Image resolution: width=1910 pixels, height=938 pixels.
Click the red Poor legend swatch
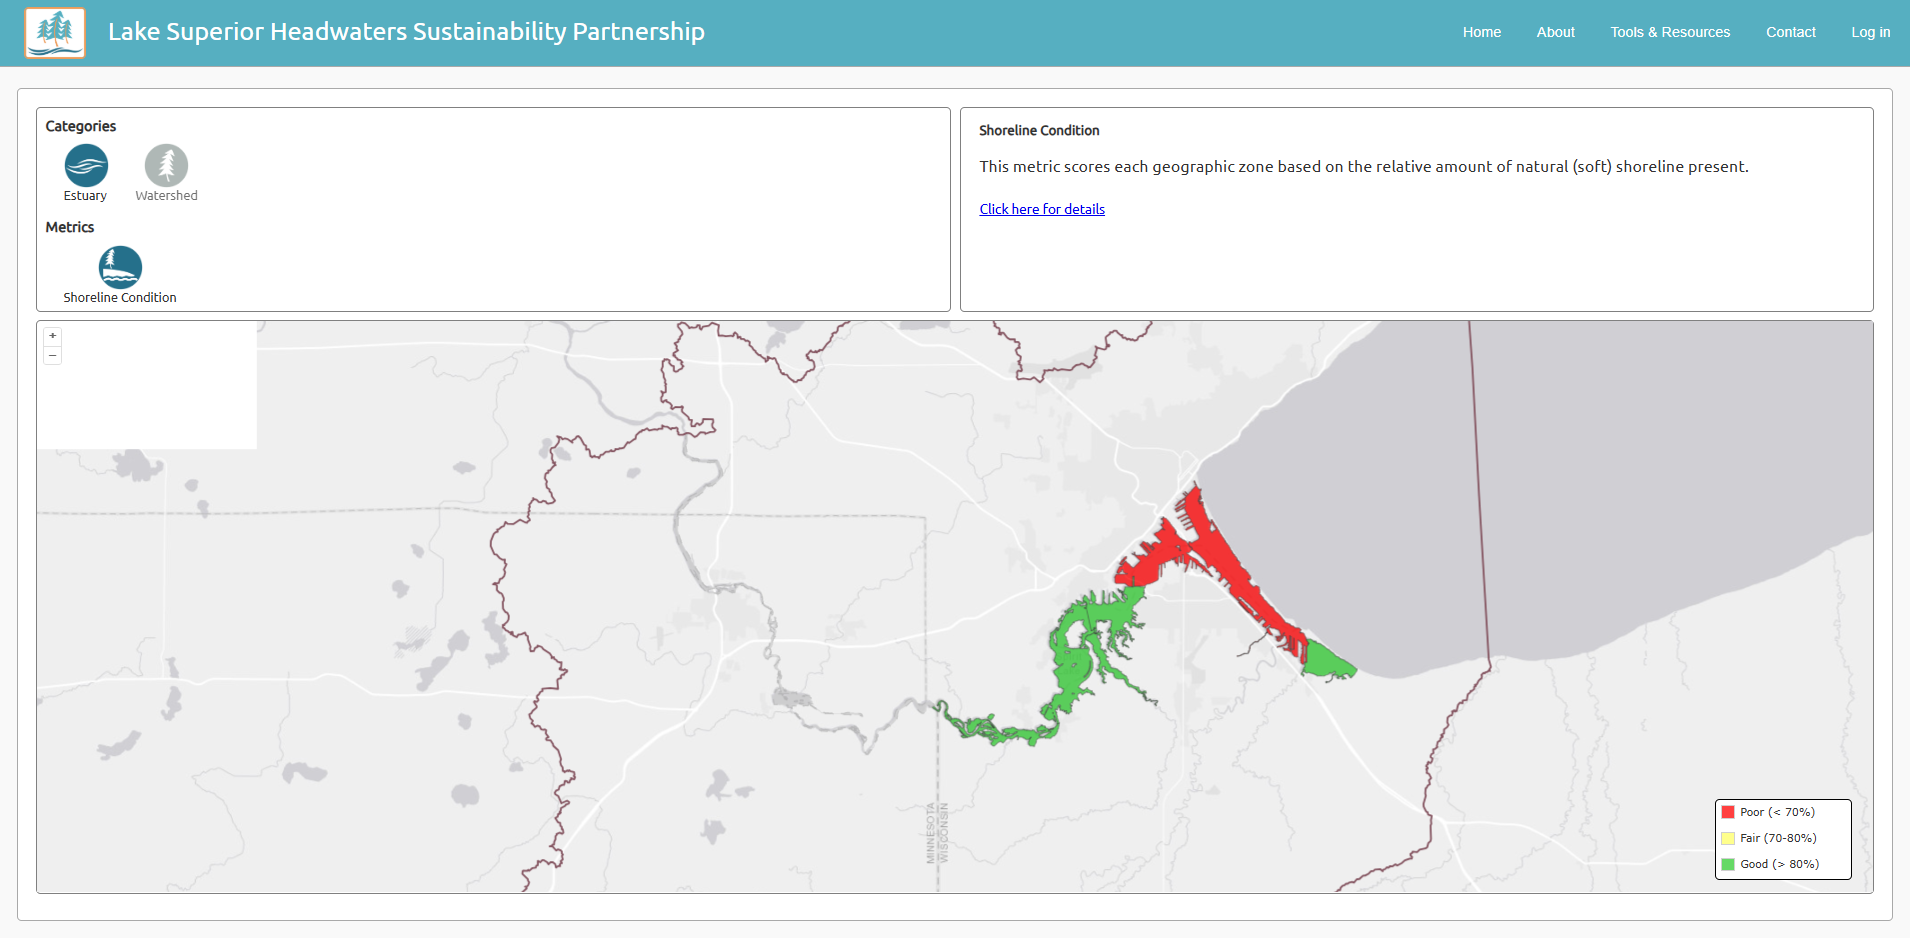[x=1728, y=812]
